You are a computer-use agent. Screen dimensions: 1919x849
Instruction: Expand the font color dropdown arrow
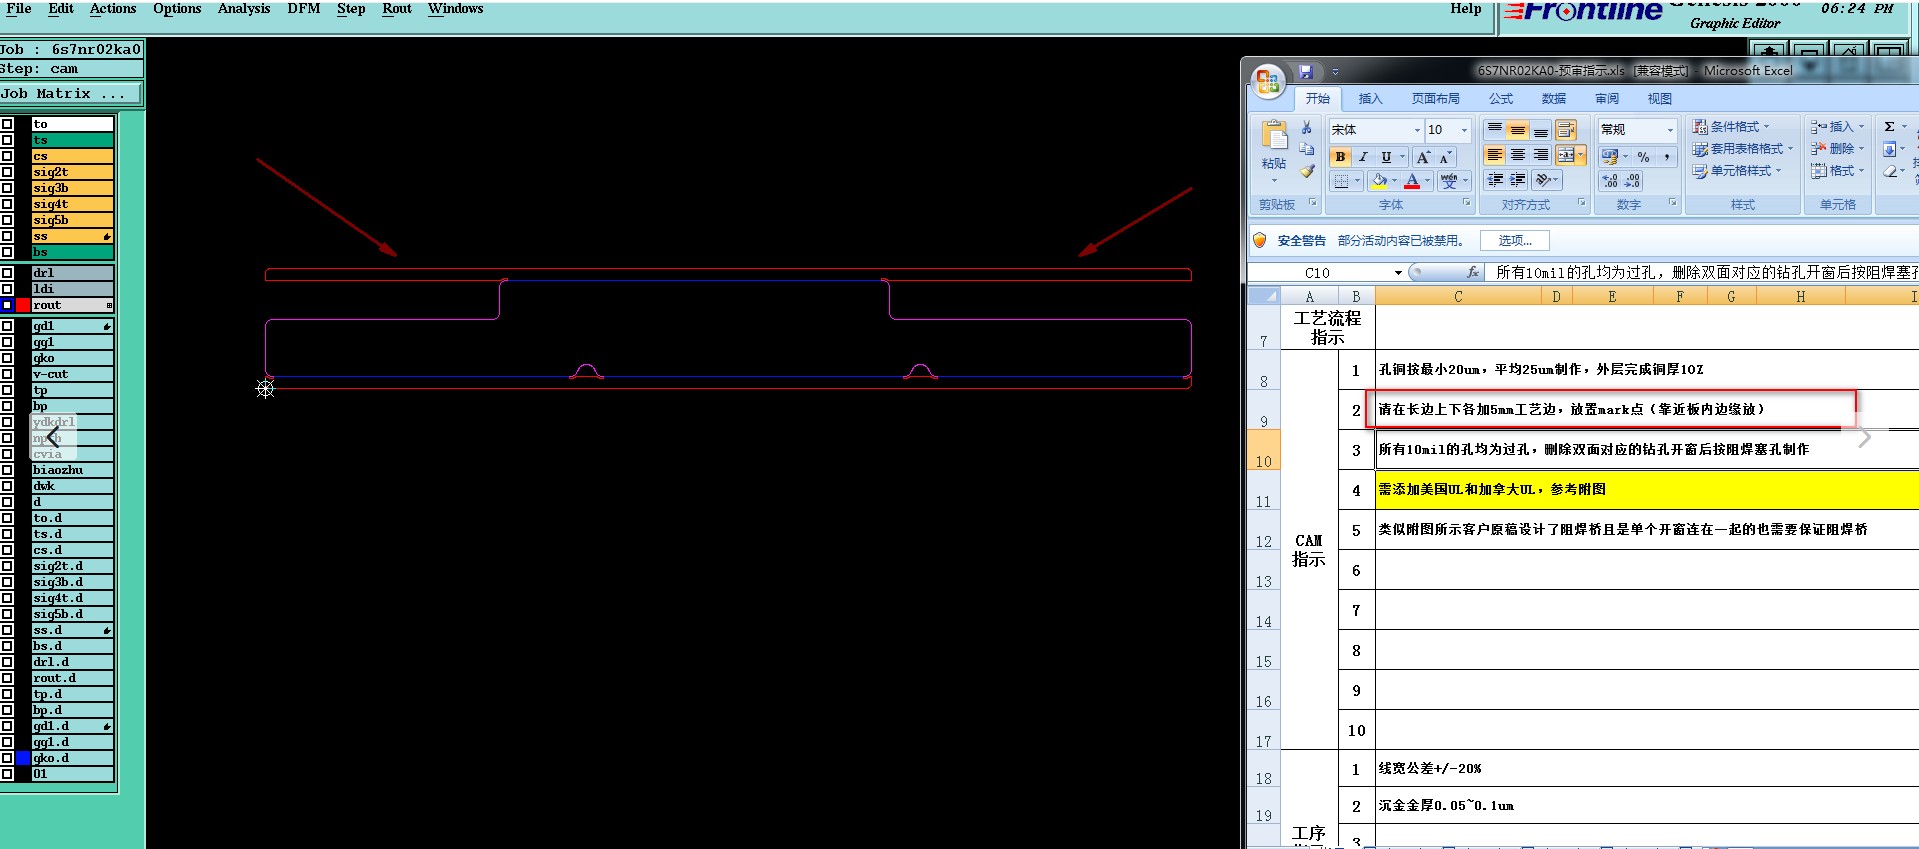click(1427, 181)
